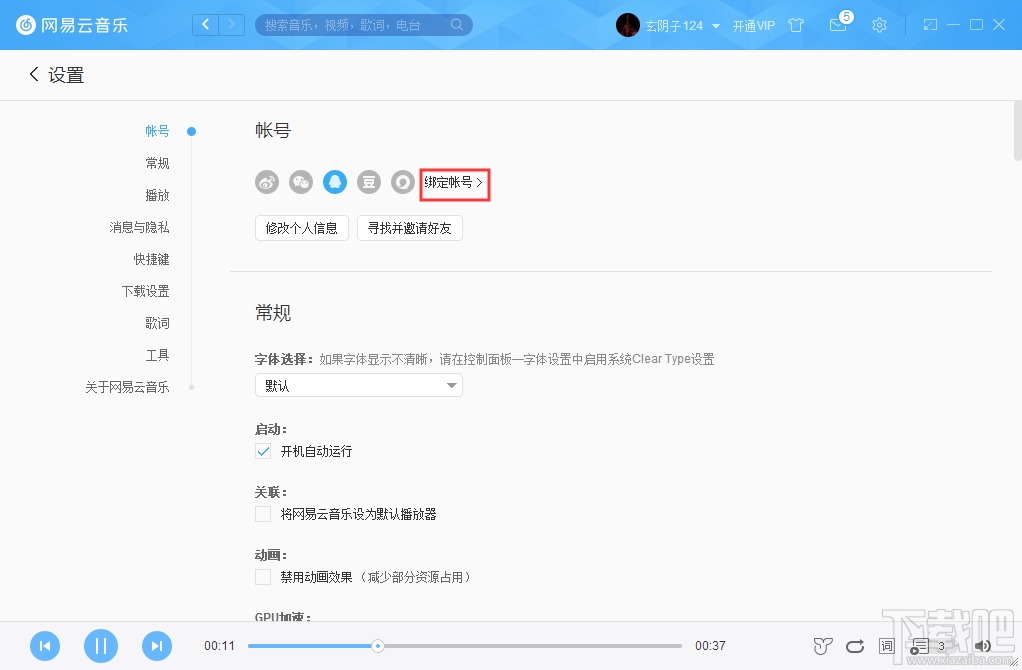This screenshot has height=670, width=1022.
Task: Open the 默认 font selection dropdown
Action: tap(358, 385)
